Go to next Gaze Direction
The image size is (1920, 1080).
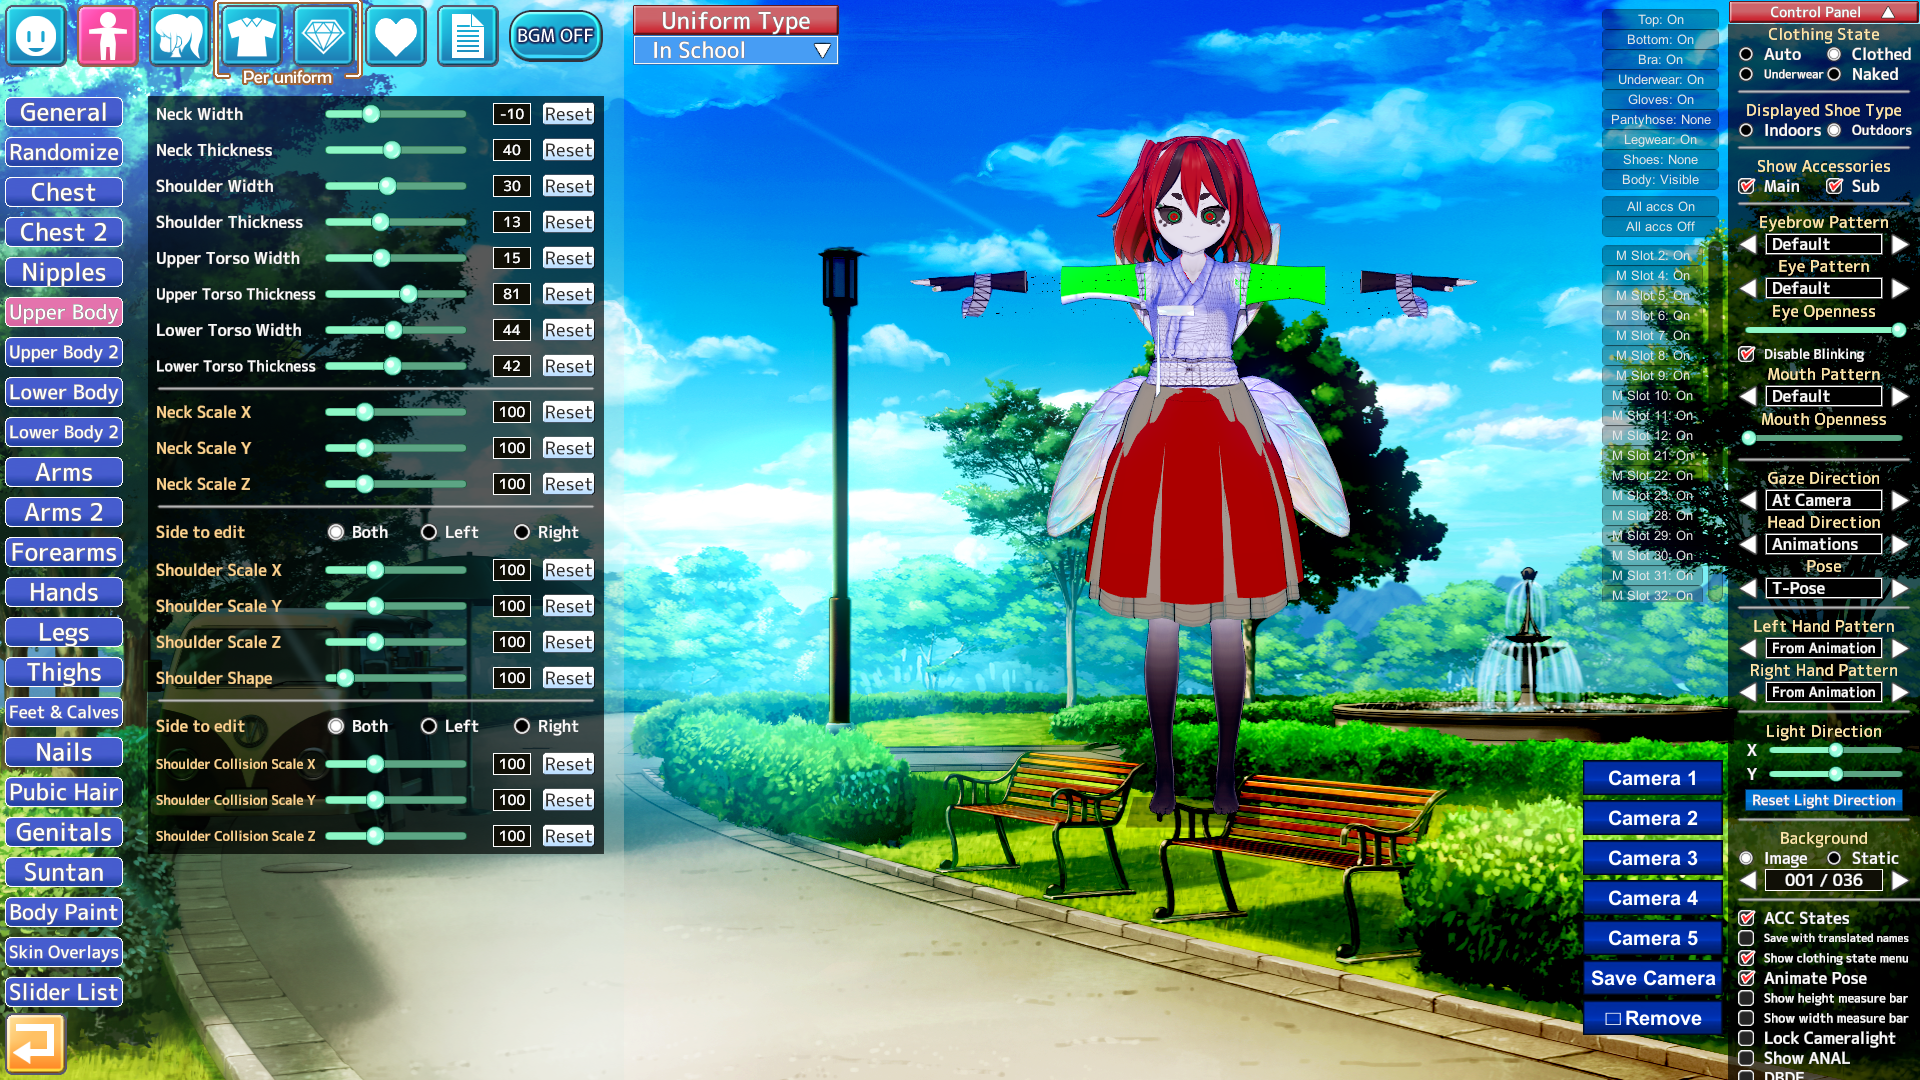point(1900,500)
